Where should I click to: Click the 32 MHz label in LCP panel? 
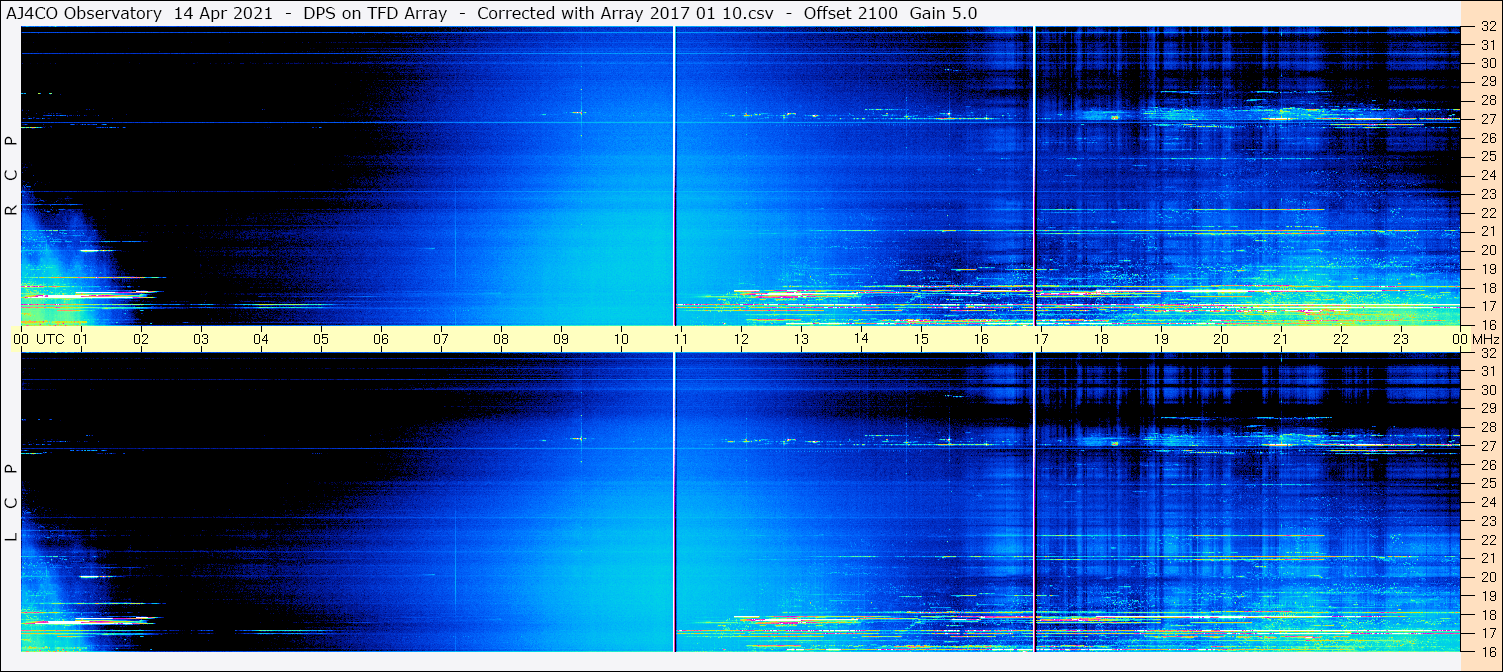tap(1488, 353)
